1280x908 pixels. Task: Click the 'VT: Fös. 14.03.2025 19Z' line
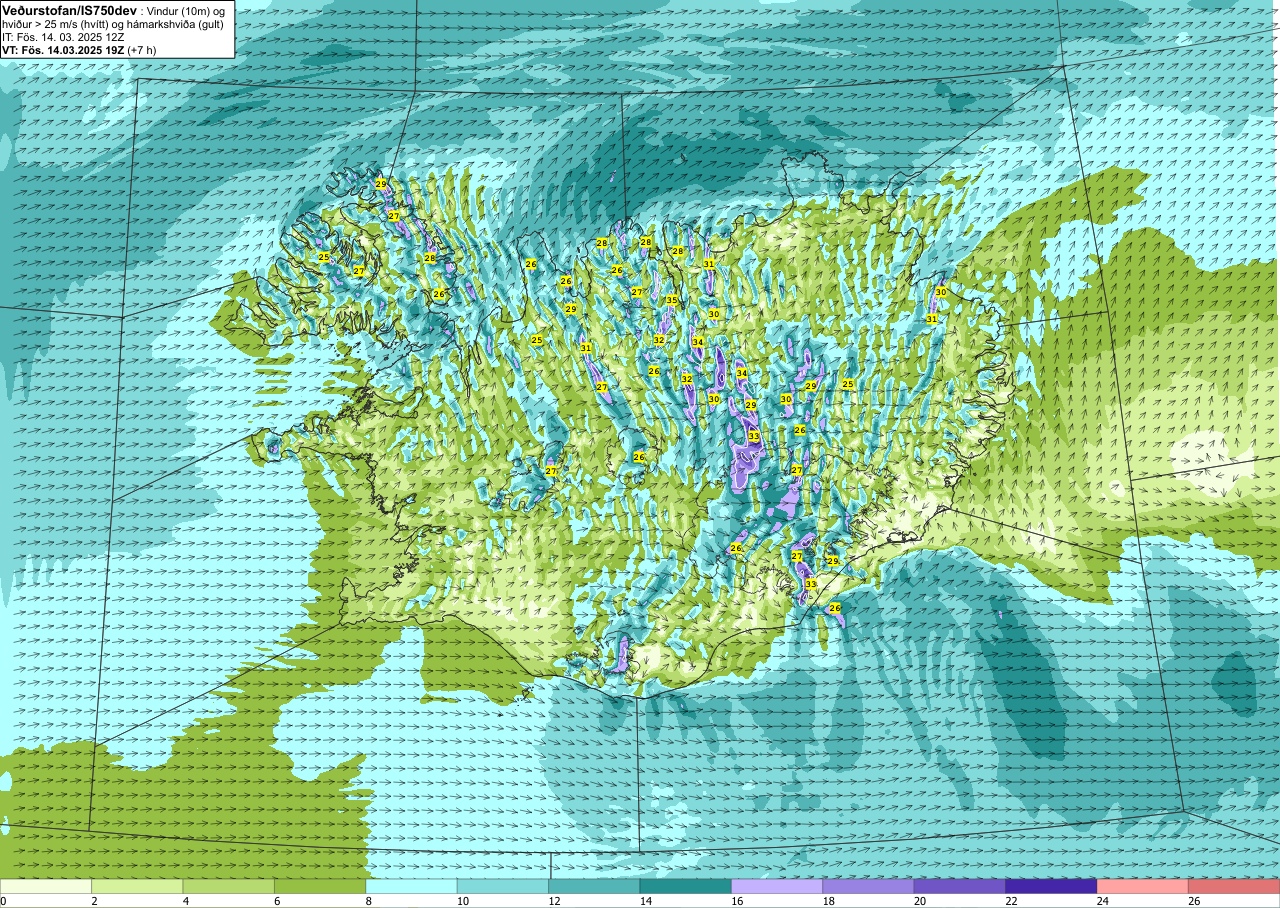(64, 50)
